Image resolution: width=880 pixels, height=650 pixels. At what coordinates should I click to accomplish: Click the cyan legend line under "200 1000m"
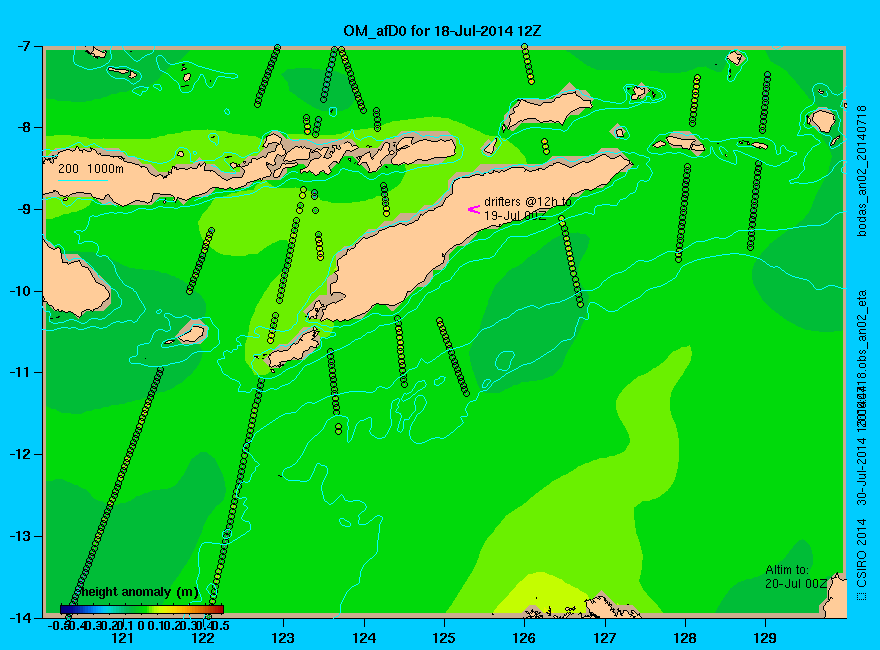coord(82,180)
